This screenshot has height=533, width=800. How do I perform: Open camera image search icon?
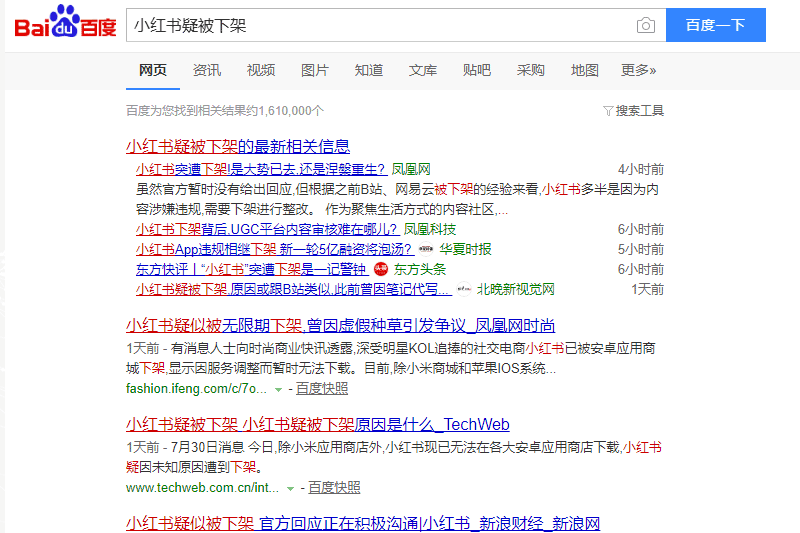(x=645, y=25)
